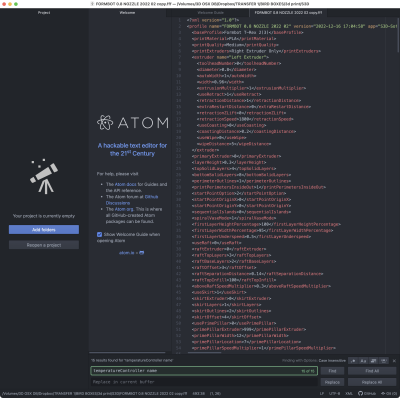Click the retractionSpeed 1800 line
Viewport: 400px width, 398px height.
[245, 119]
